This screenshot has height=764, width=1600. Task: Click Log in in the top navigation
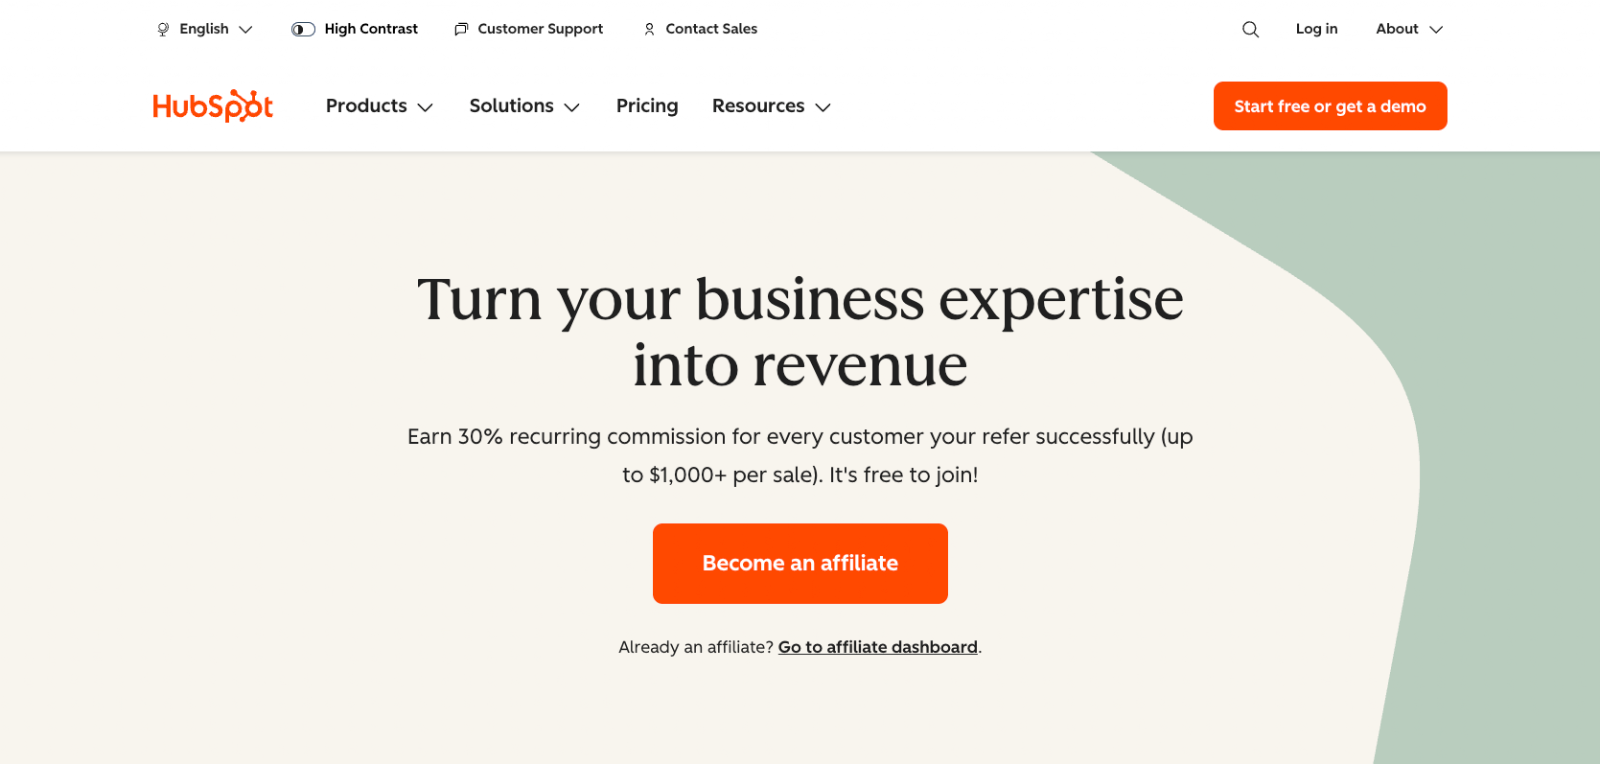point(1316,29)
